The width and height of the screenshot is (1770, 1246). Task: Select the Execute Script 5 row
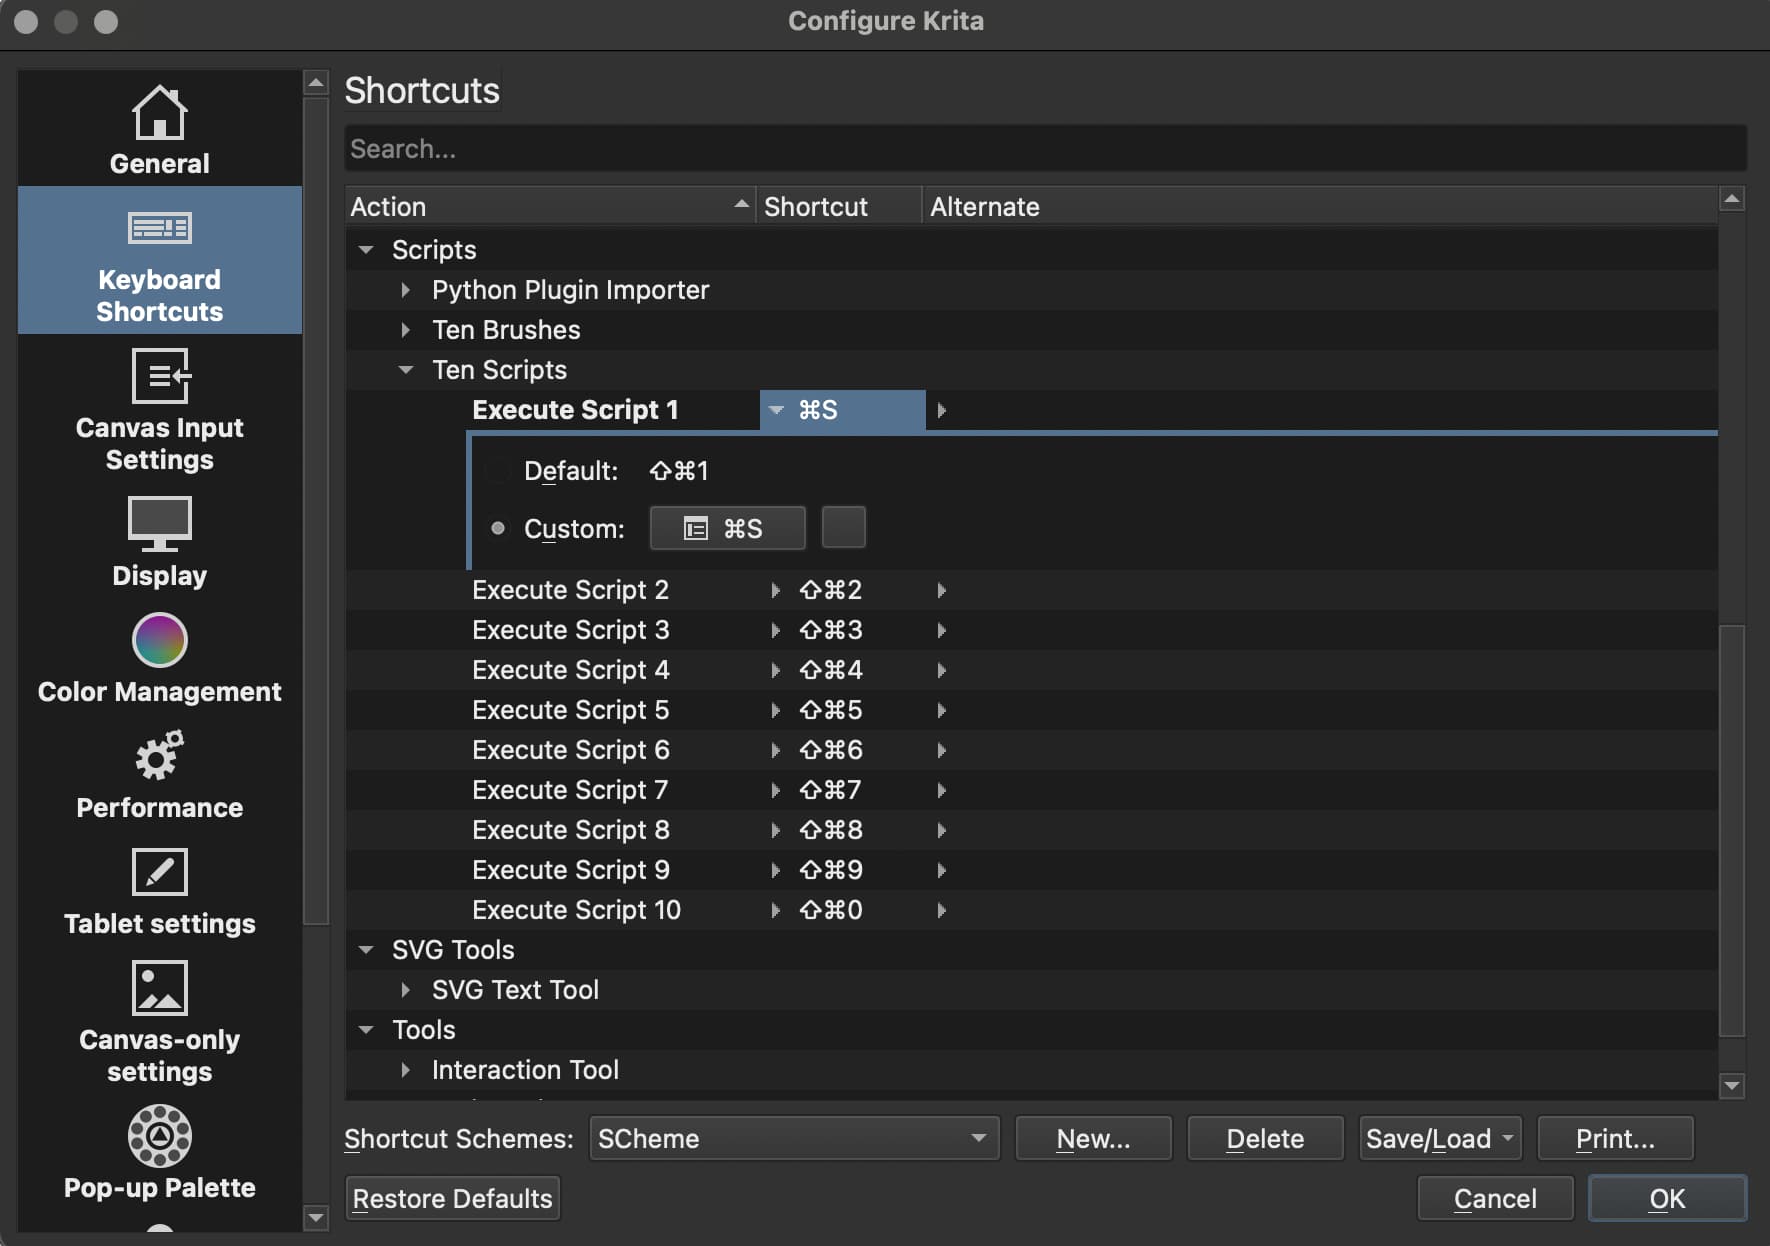[570, 710]
